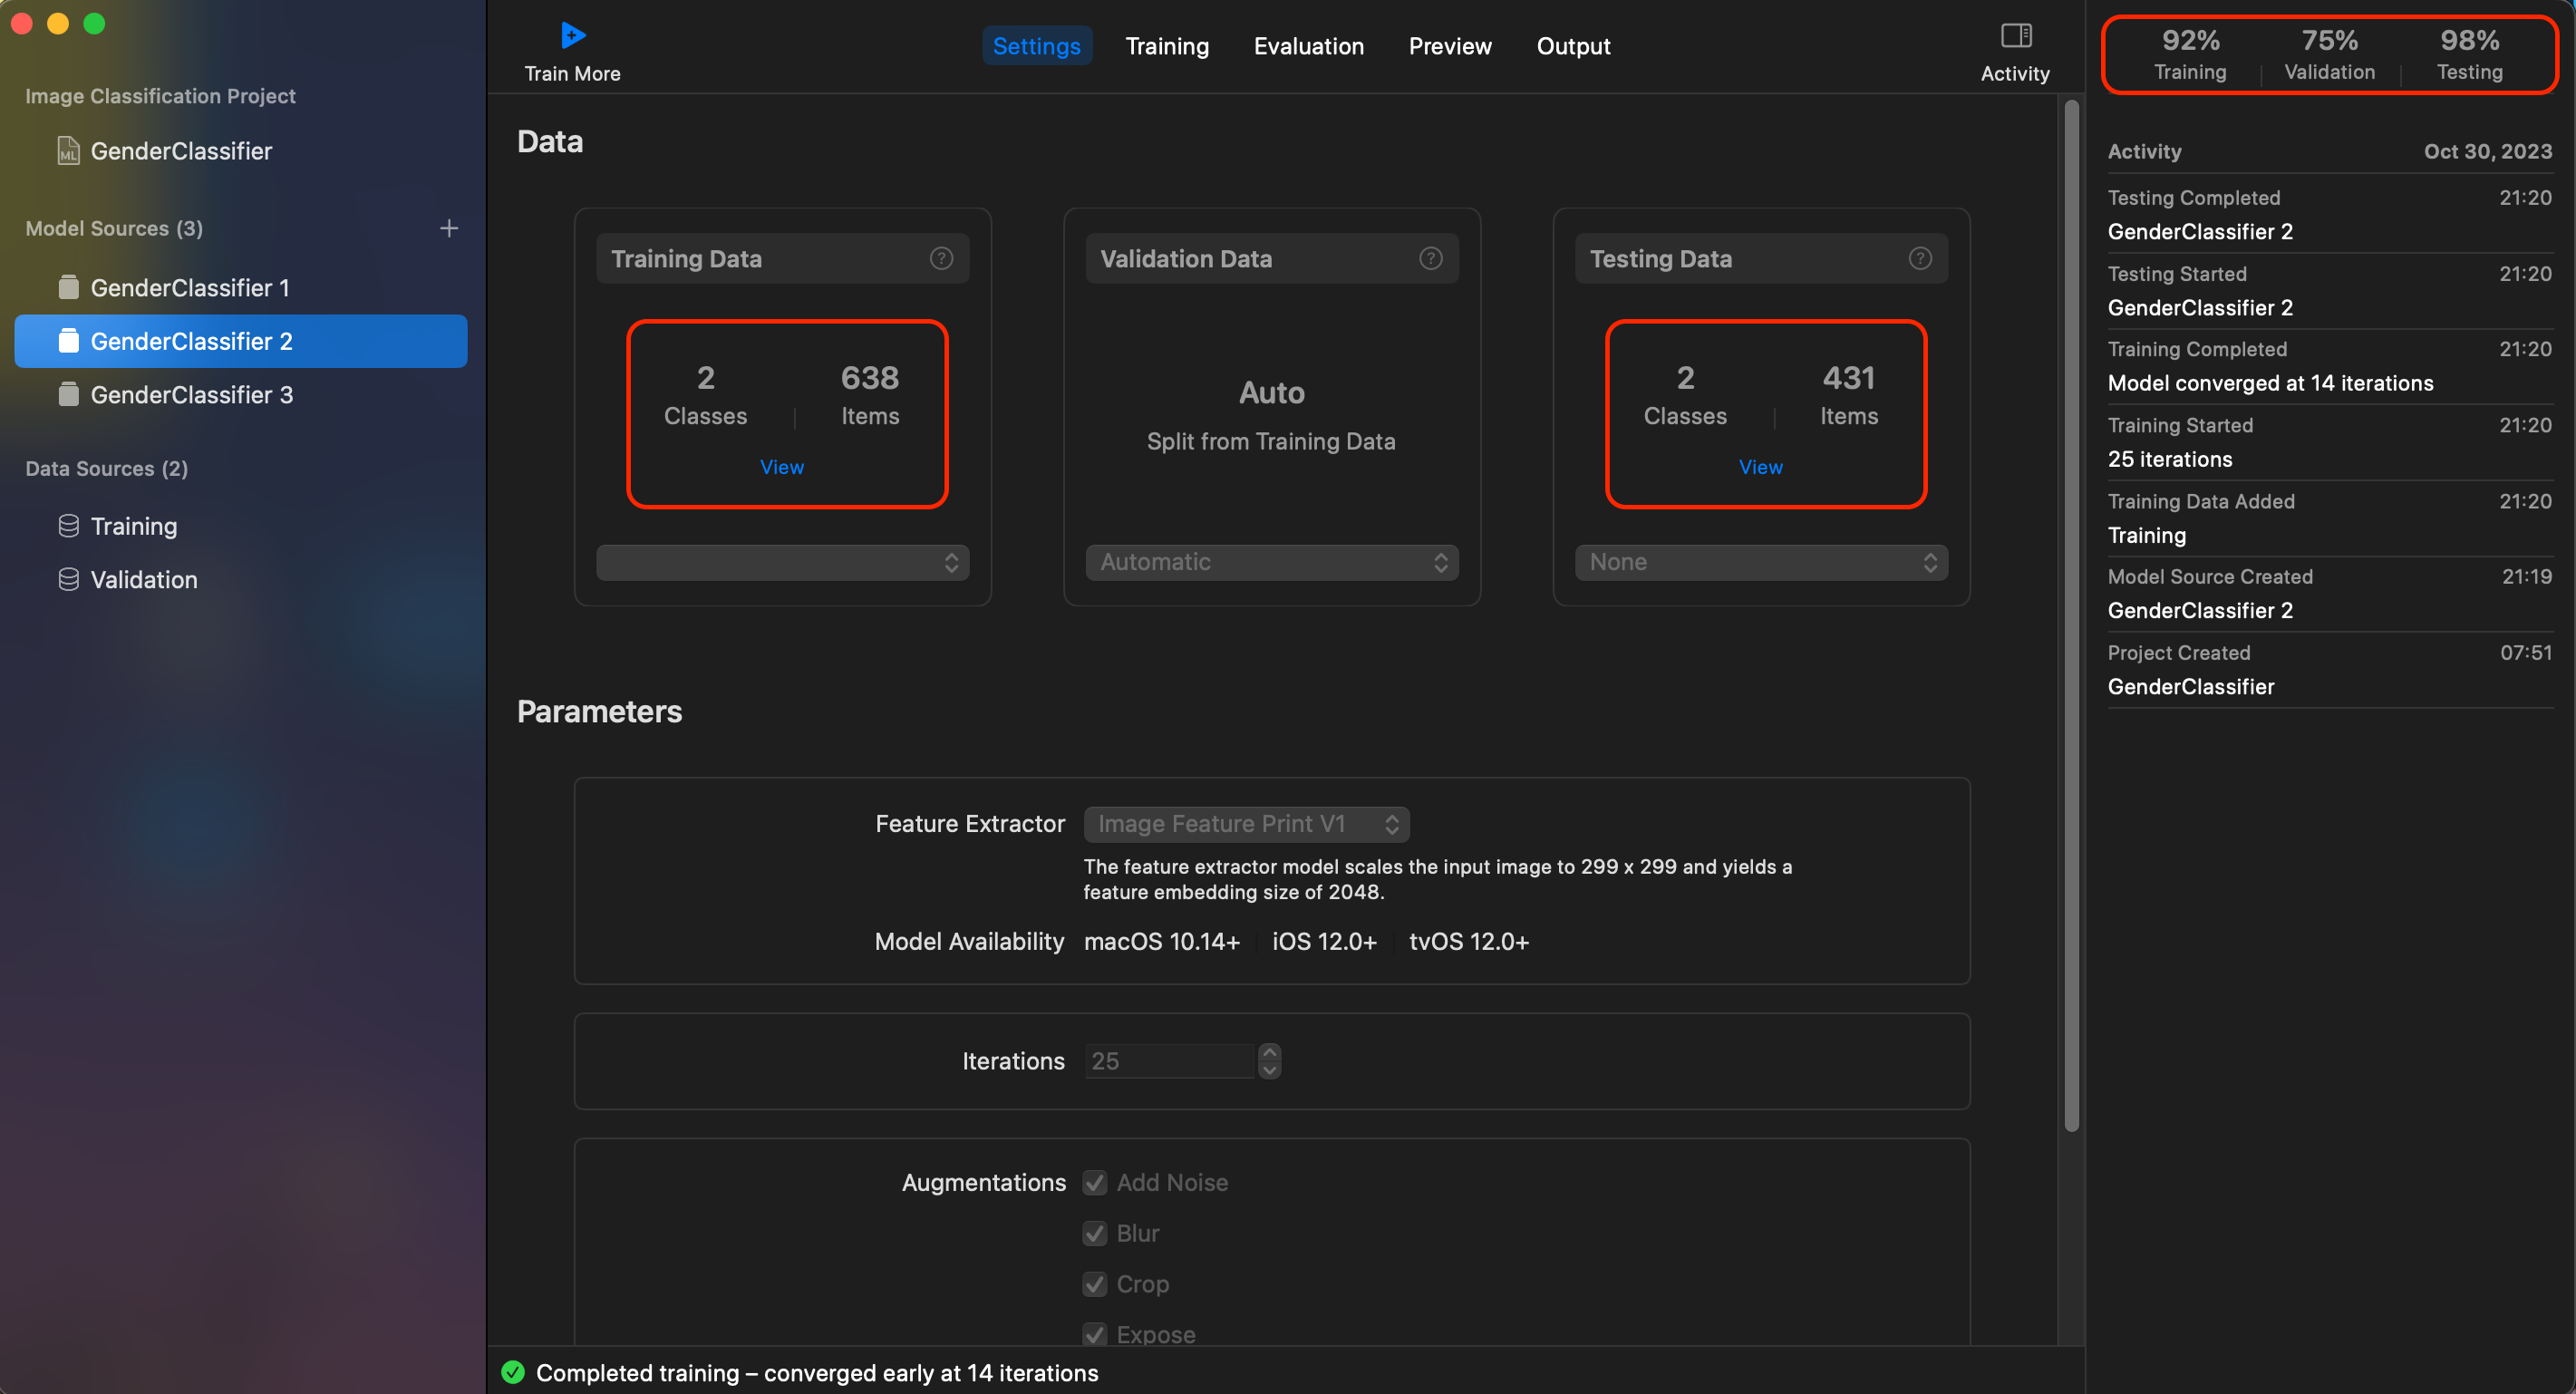Click the add Model Source plus icon
This screenshot has height=1394, width=2576.
449,228
